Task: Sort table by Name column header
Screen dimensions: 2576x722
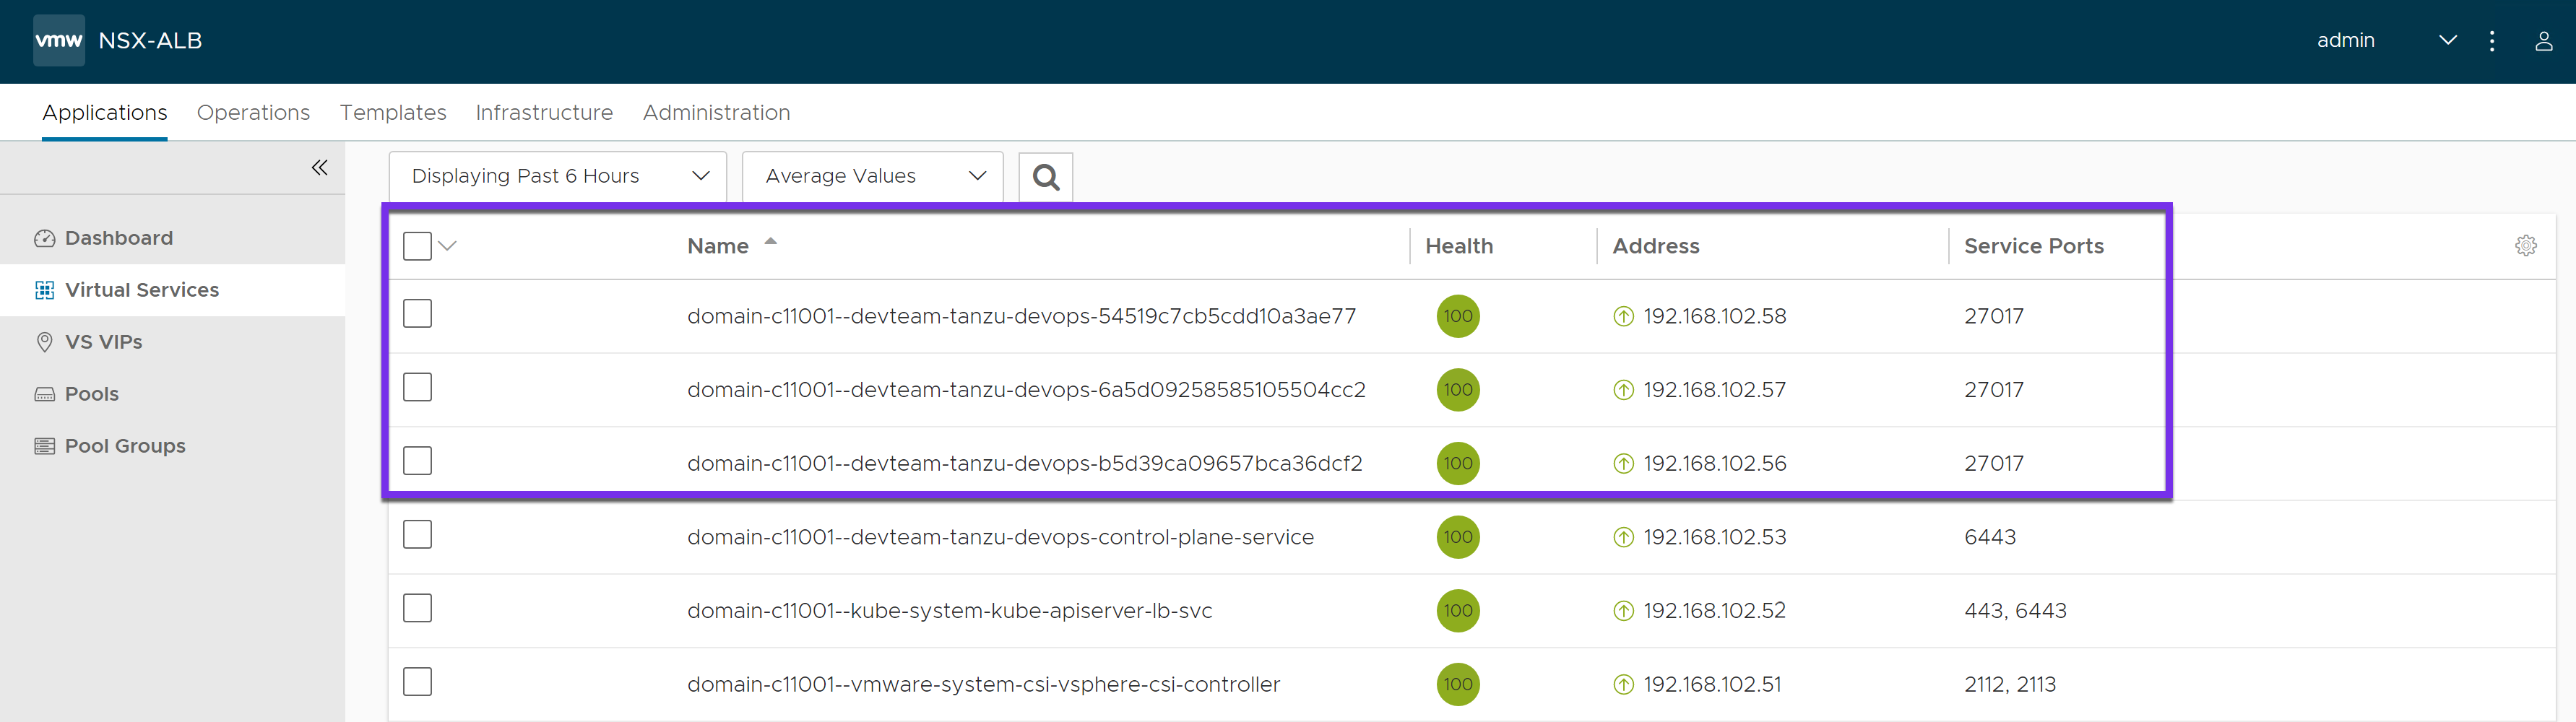Action: [x=718, y=246]
